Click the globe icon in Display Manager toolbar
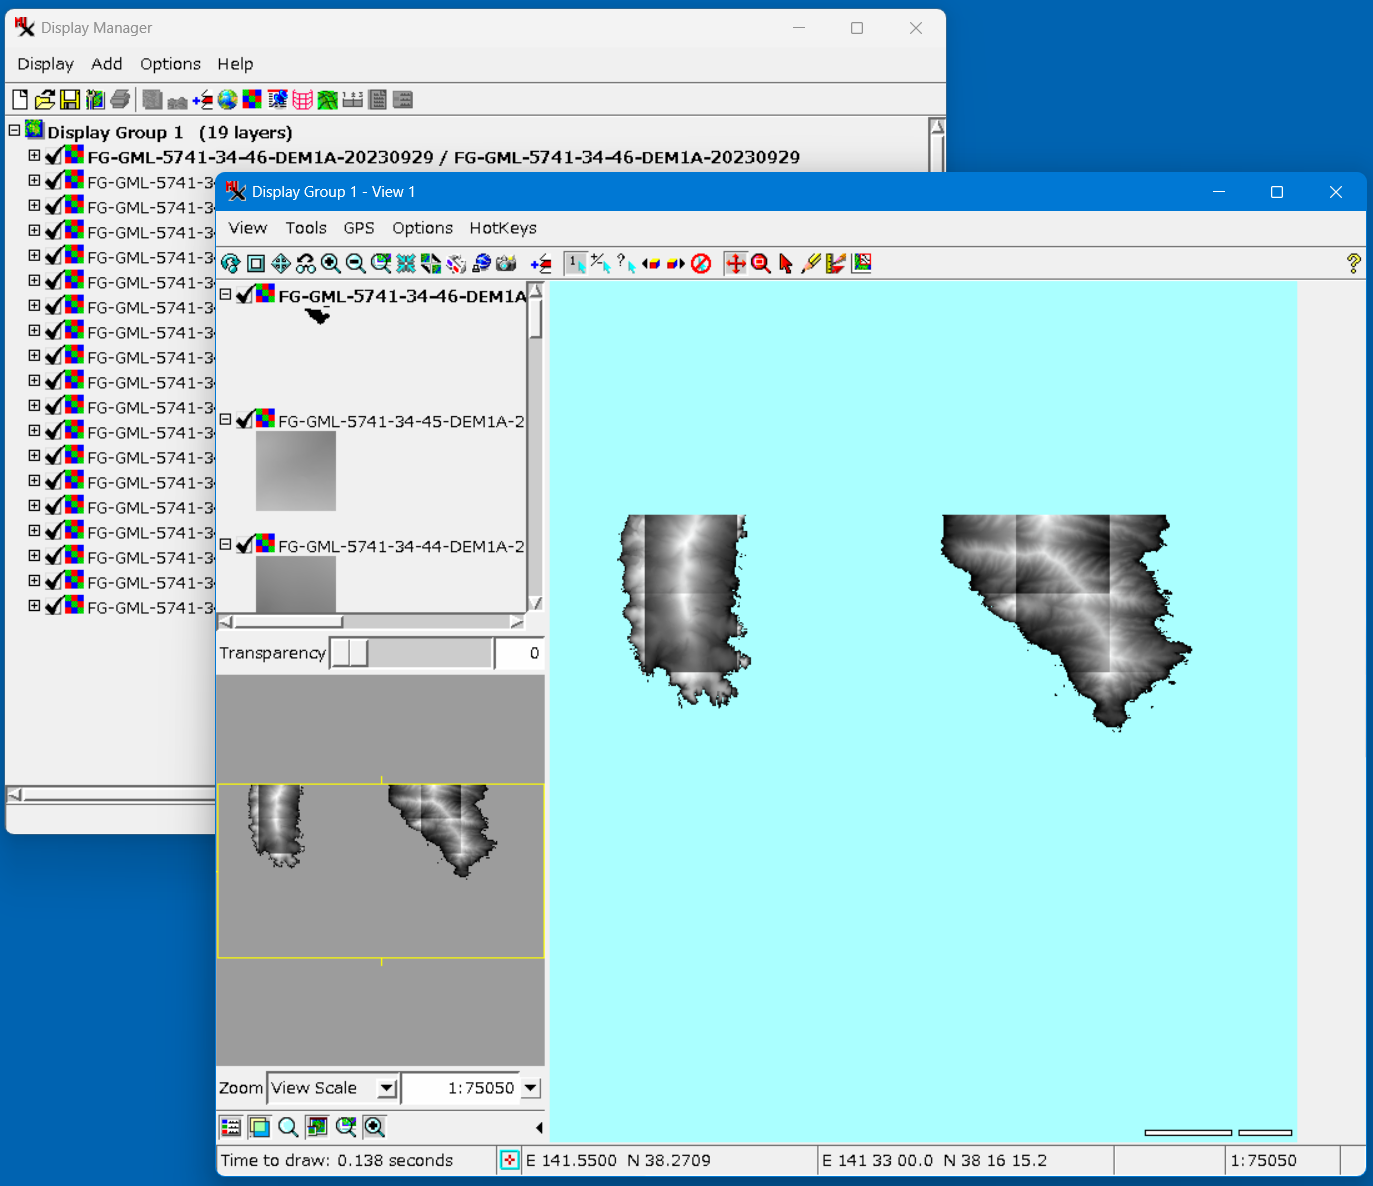Viewport: 1373px width, 1186px height. coord(228,99)
